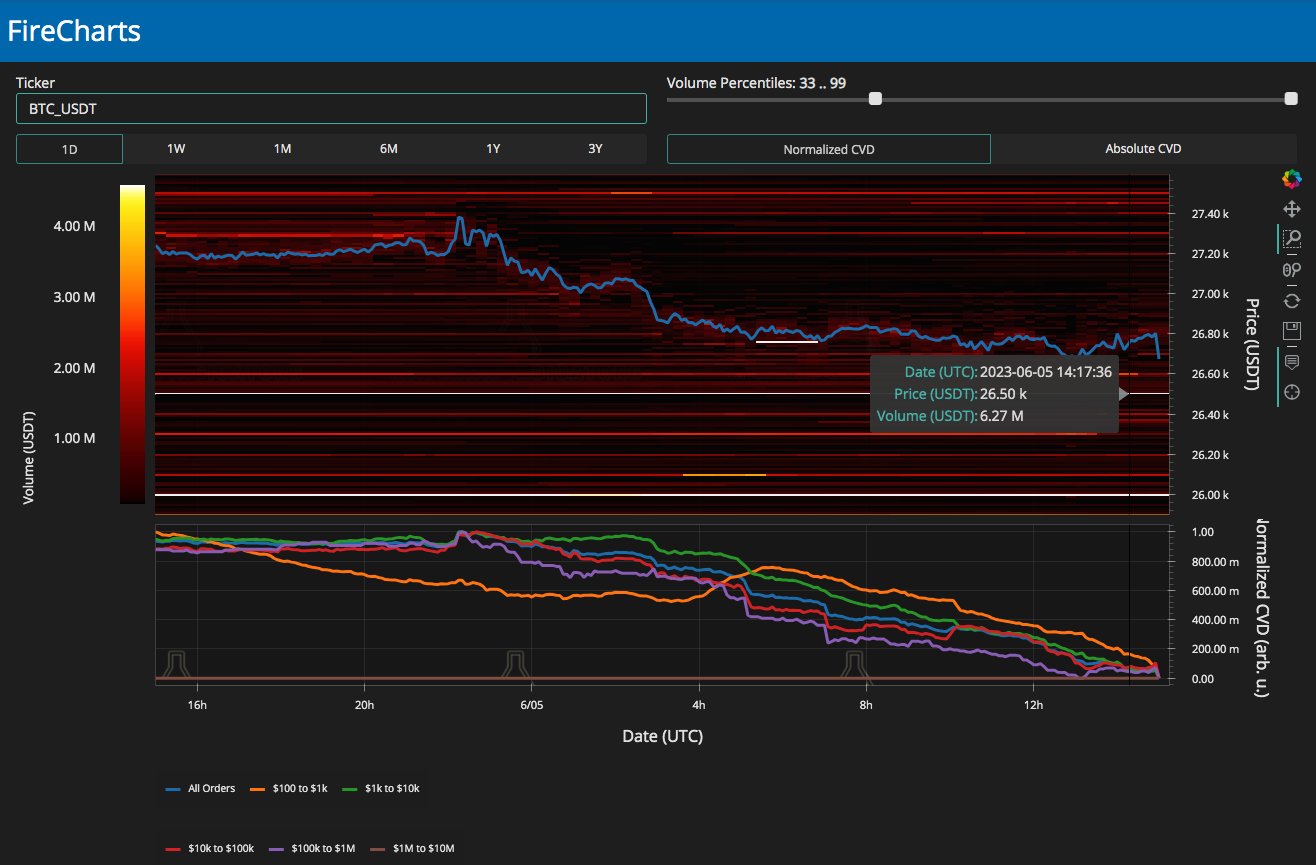
Task: Select the 6M time range
Action: click(388, 149)
